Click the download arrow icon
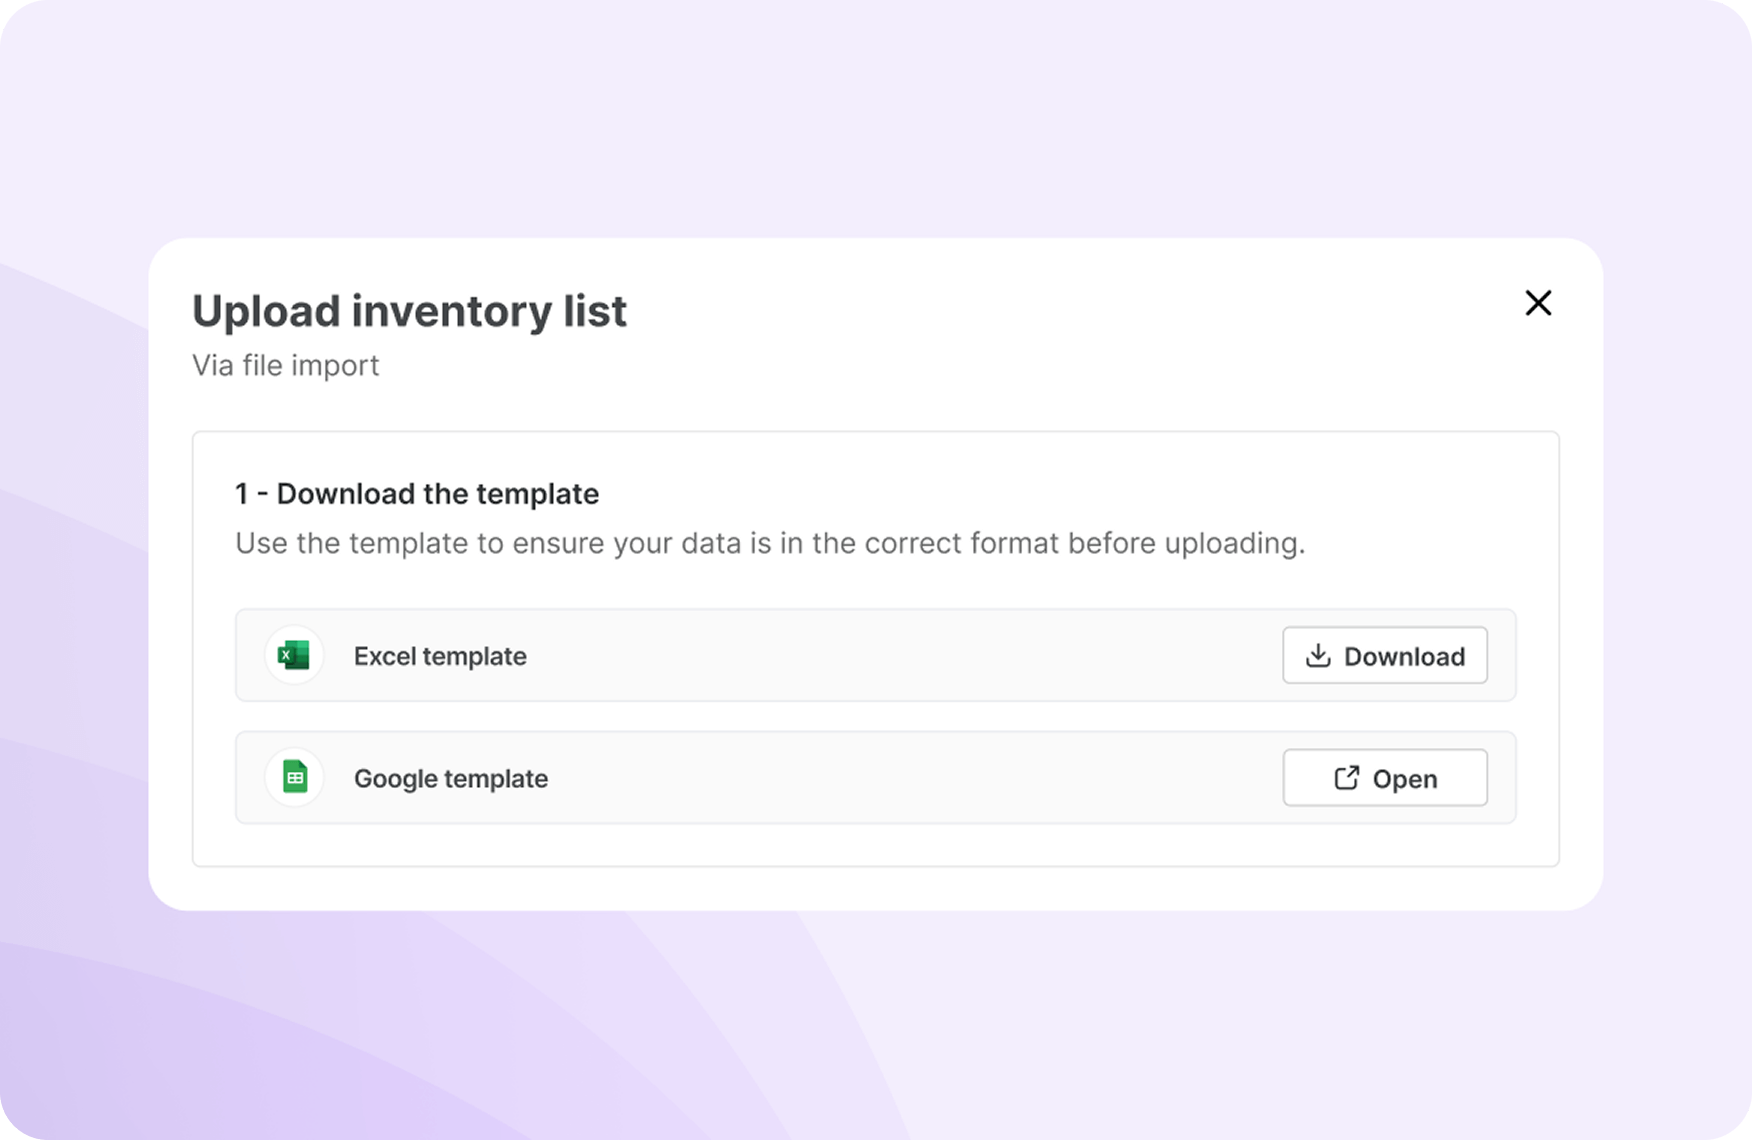The image size is (1752, 1140). [1318, 656]
